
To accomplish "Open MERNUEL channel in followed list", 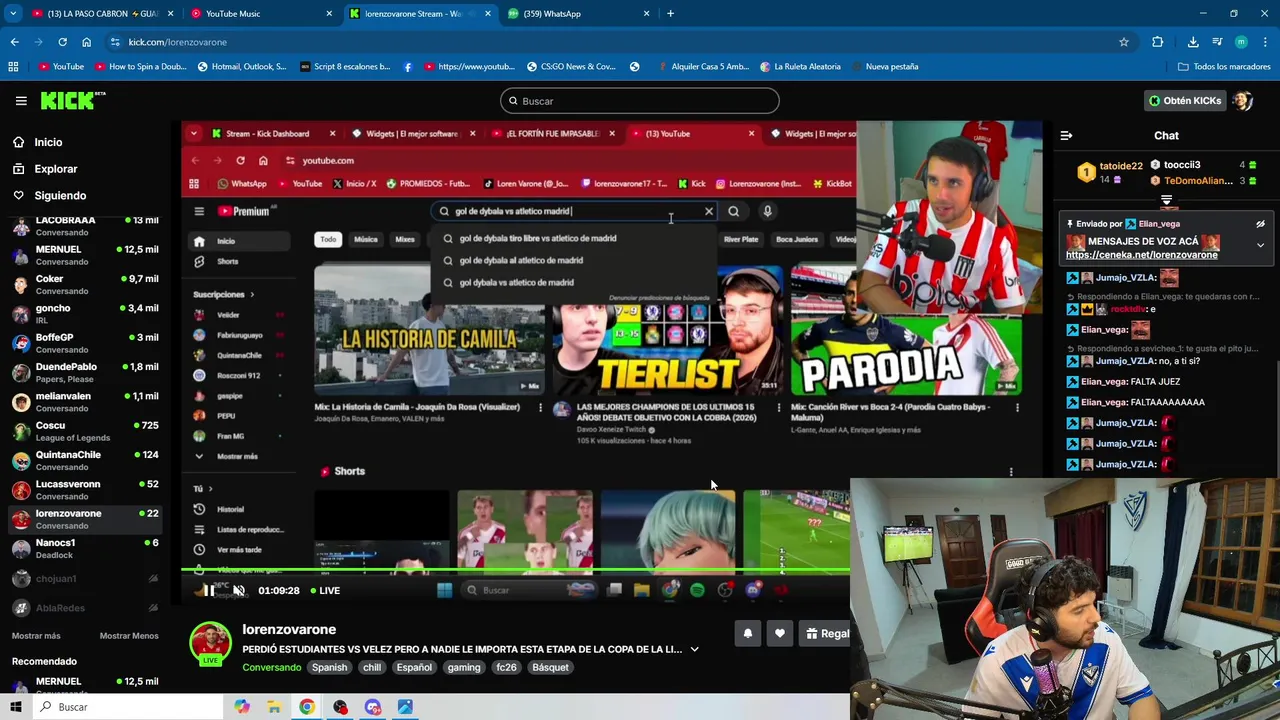I will tap(85, 255).
